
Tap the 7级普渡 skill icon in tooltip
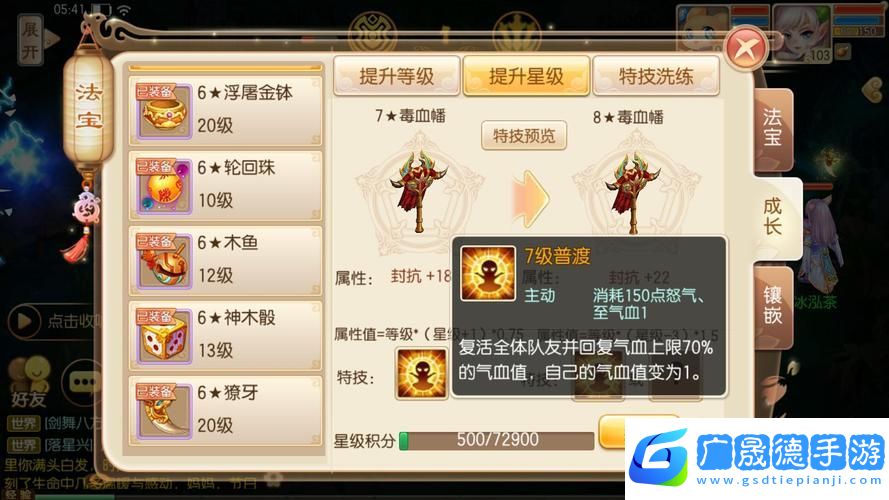pyautogui.click(x=488, y=273)
